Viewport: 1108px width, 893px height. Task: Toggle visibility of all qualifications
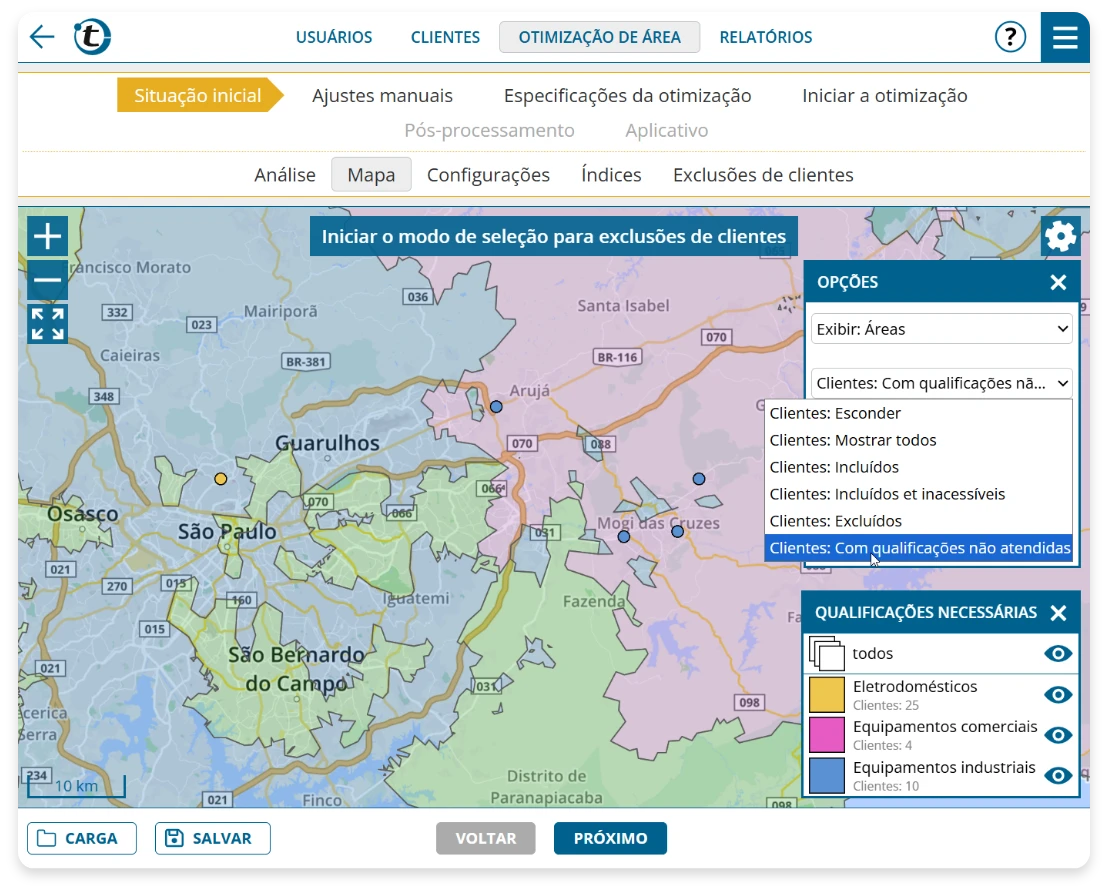pyautogui.click(x=1058, y=654)
